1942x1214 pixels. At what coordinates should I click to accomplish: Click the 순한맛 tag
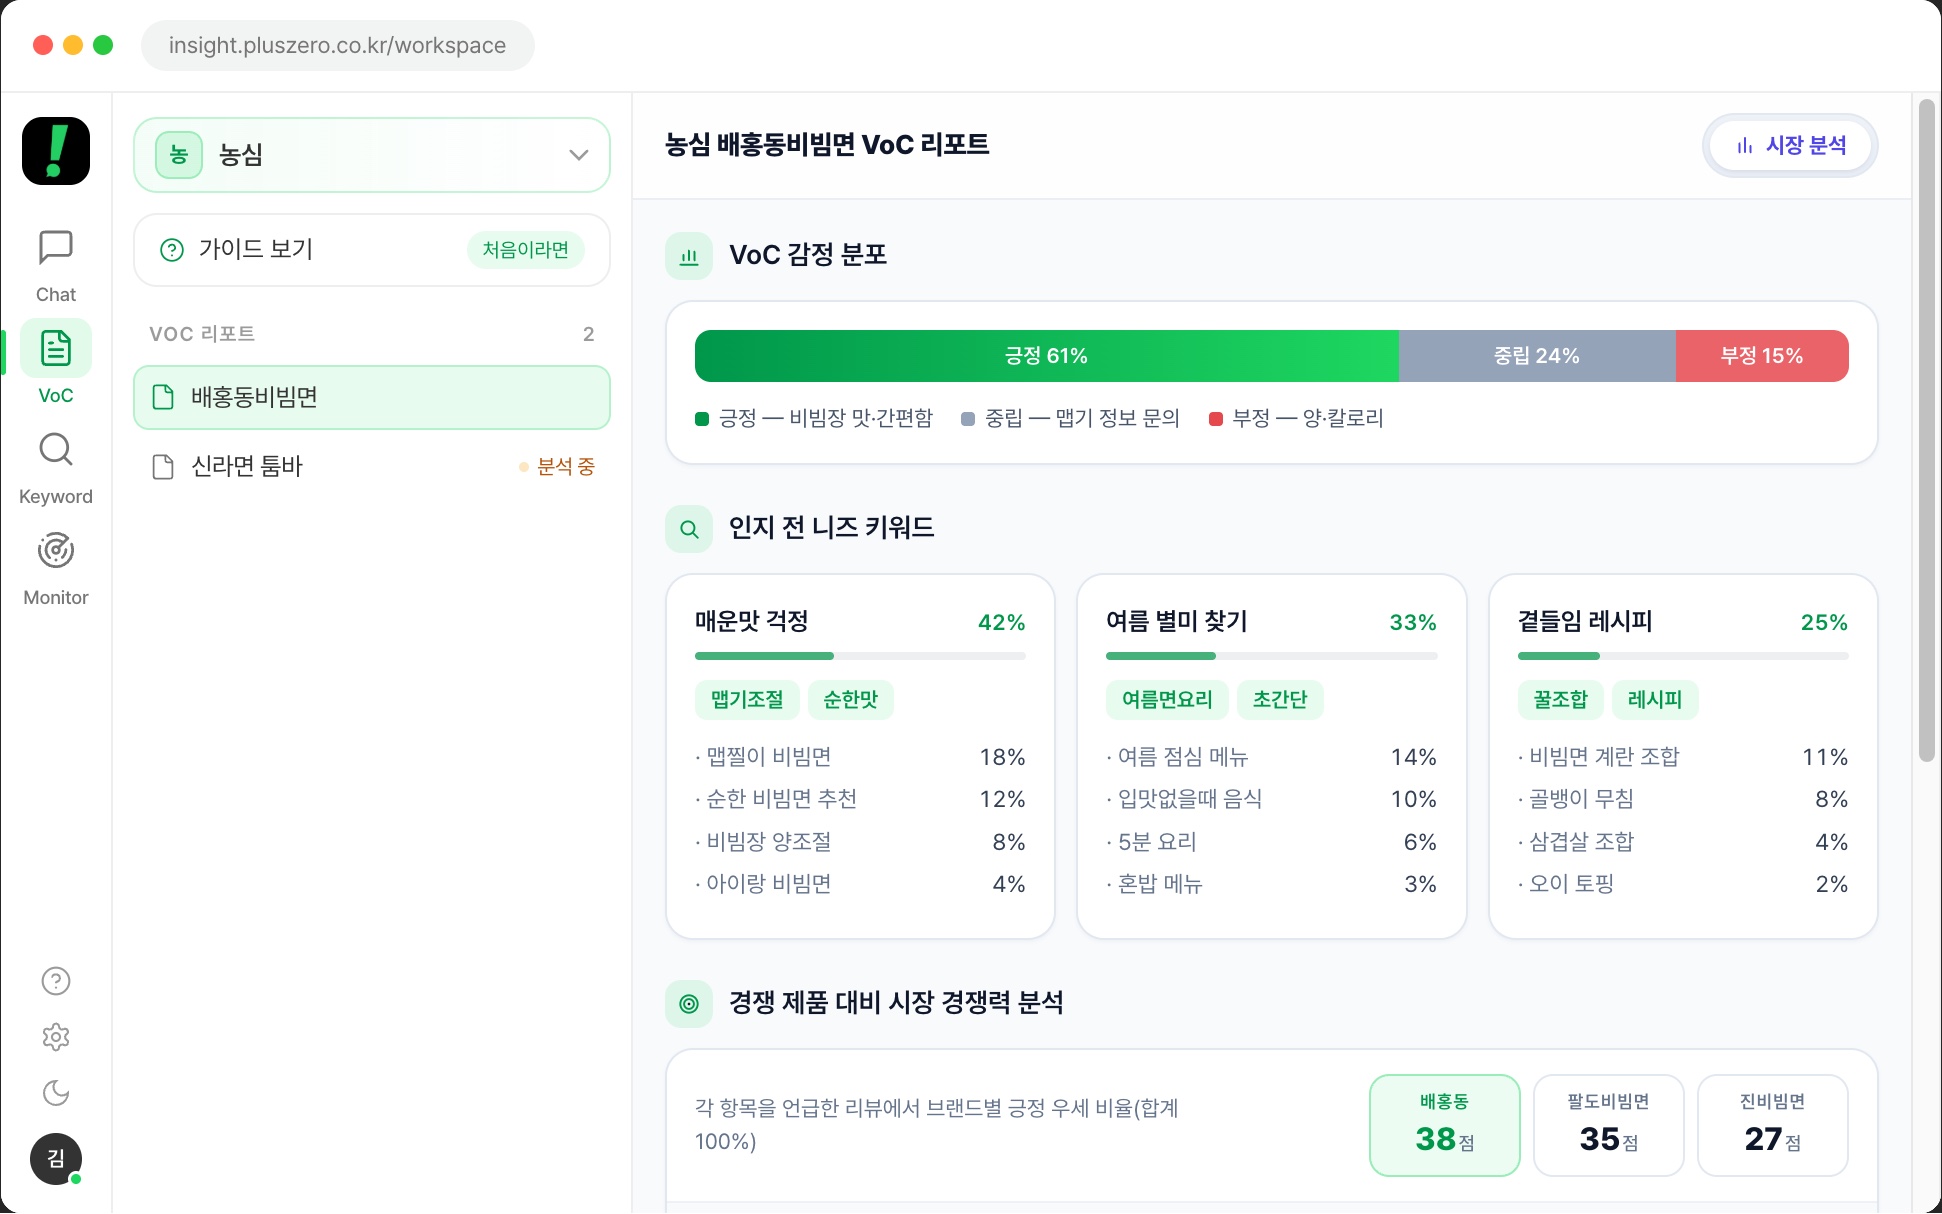(x=851, y=700)
